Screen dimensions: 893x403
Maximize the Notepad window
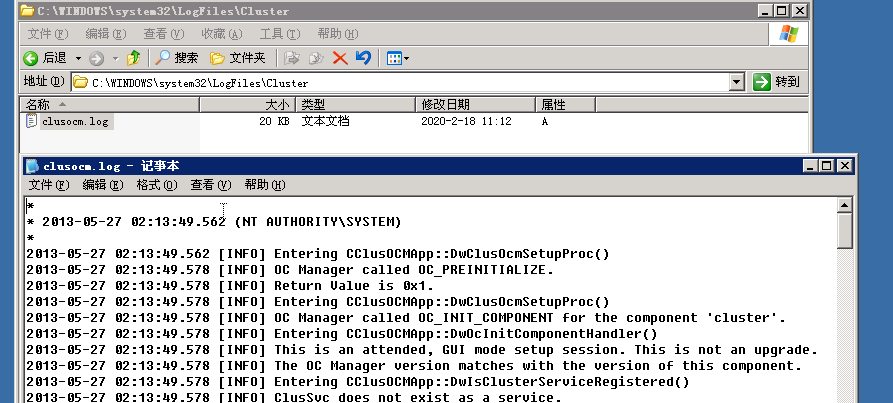828,166
